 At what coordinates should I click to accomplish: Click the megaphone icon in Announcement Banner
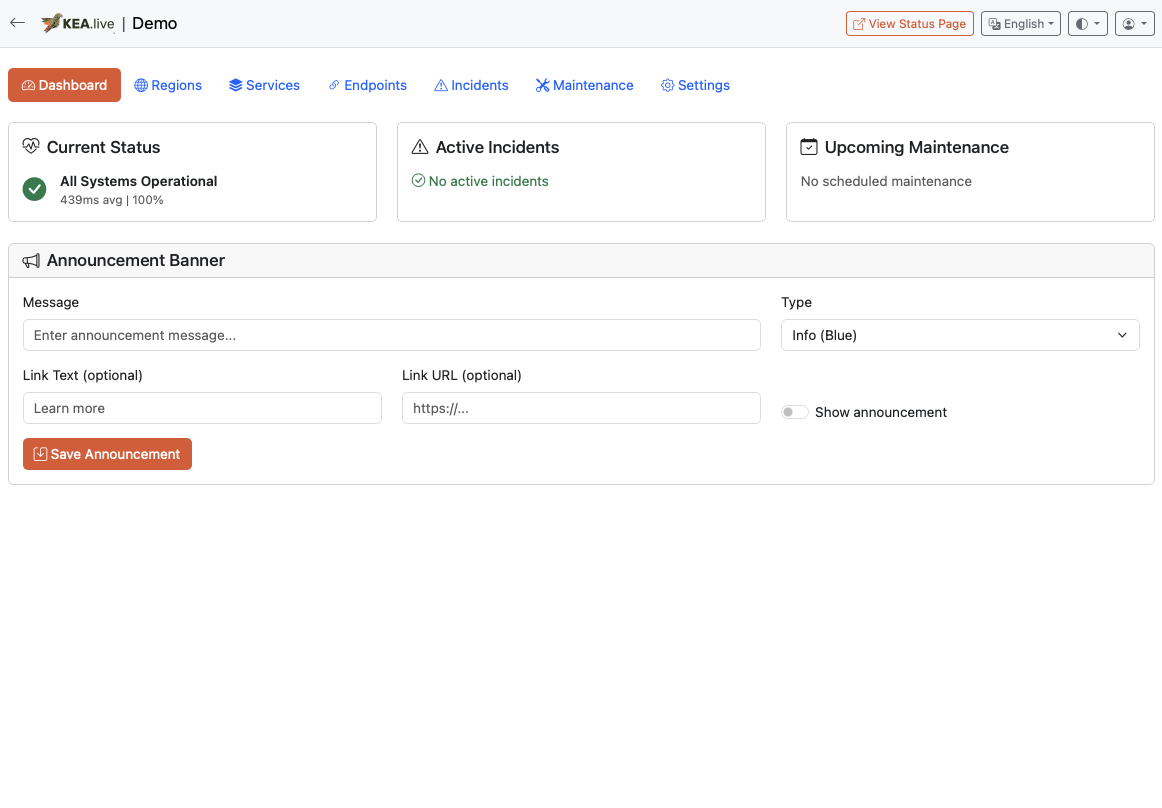[31, 261]
